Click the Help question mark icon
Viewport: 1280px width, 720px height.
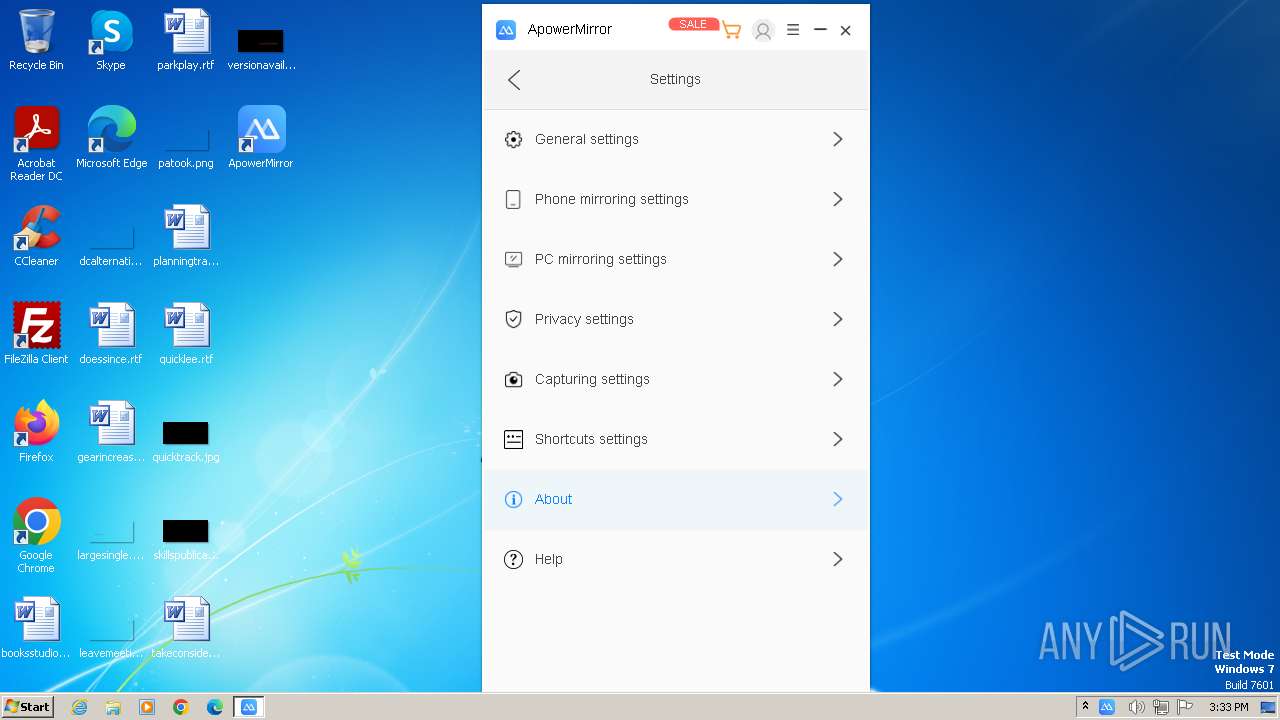tap(513, 560)
